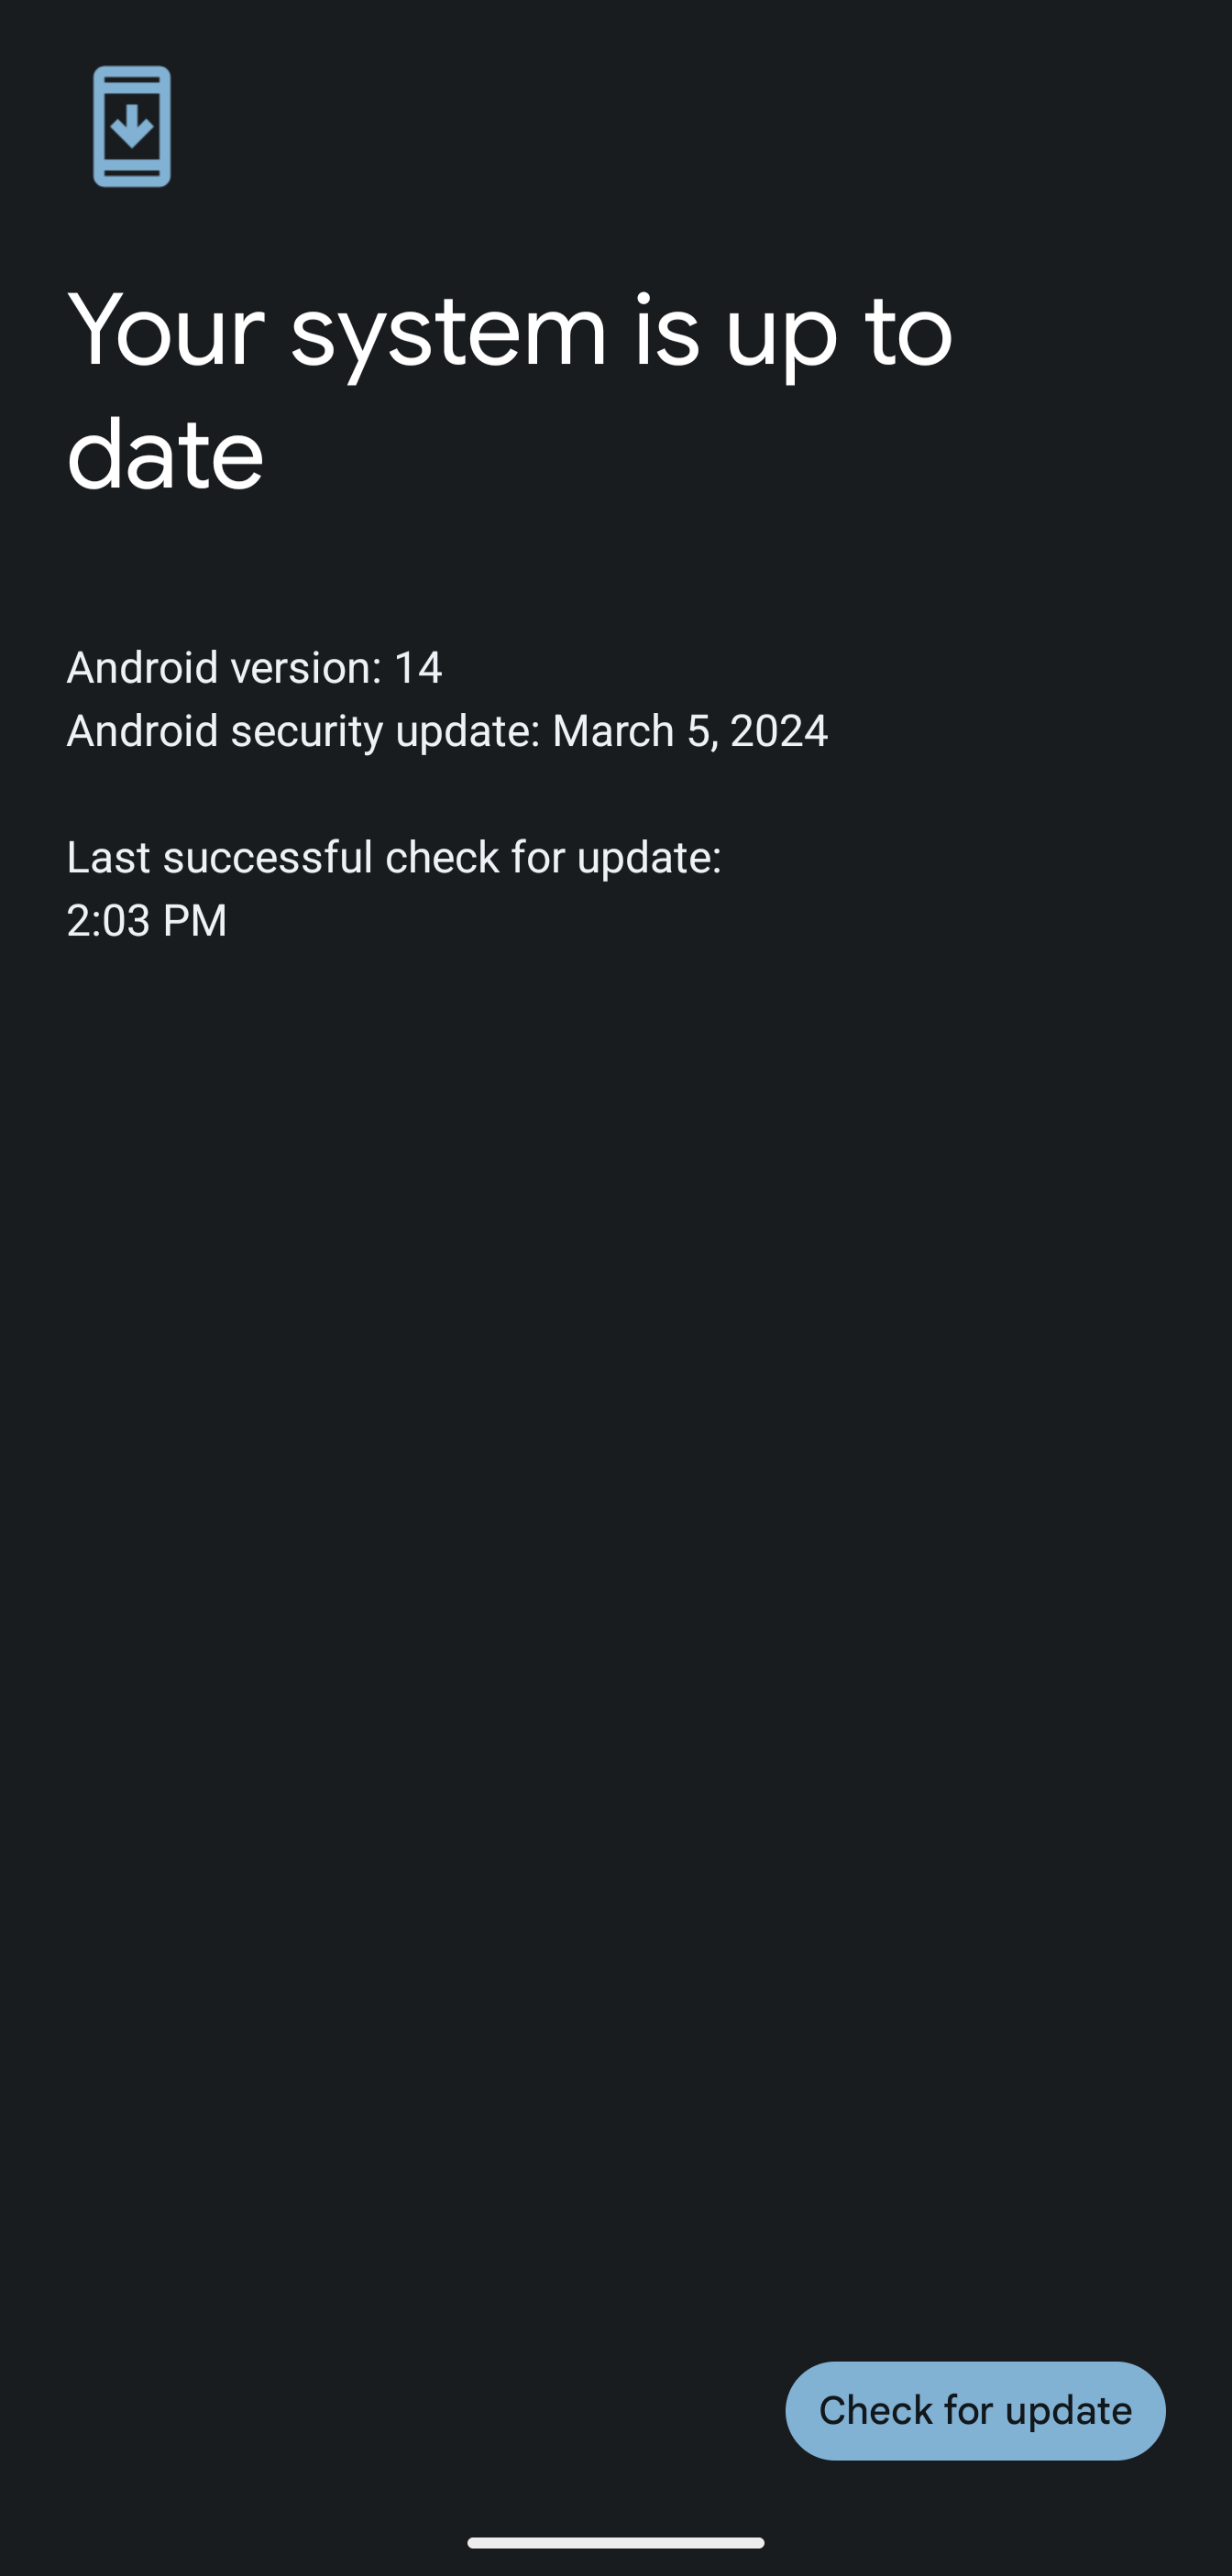Tap the Check for update button
This screenshot has height=2576, width=1232.
pyautogui.click(x=975, y=2410)
